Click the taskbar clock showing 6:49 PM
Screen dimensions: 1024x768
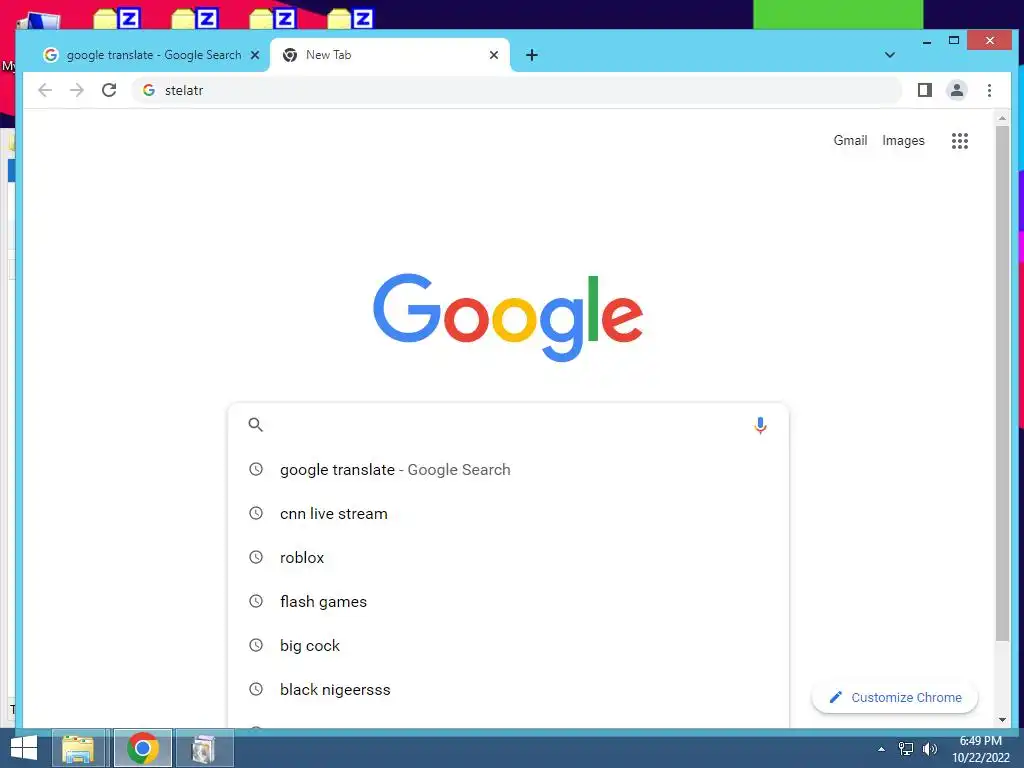(980, 748)
